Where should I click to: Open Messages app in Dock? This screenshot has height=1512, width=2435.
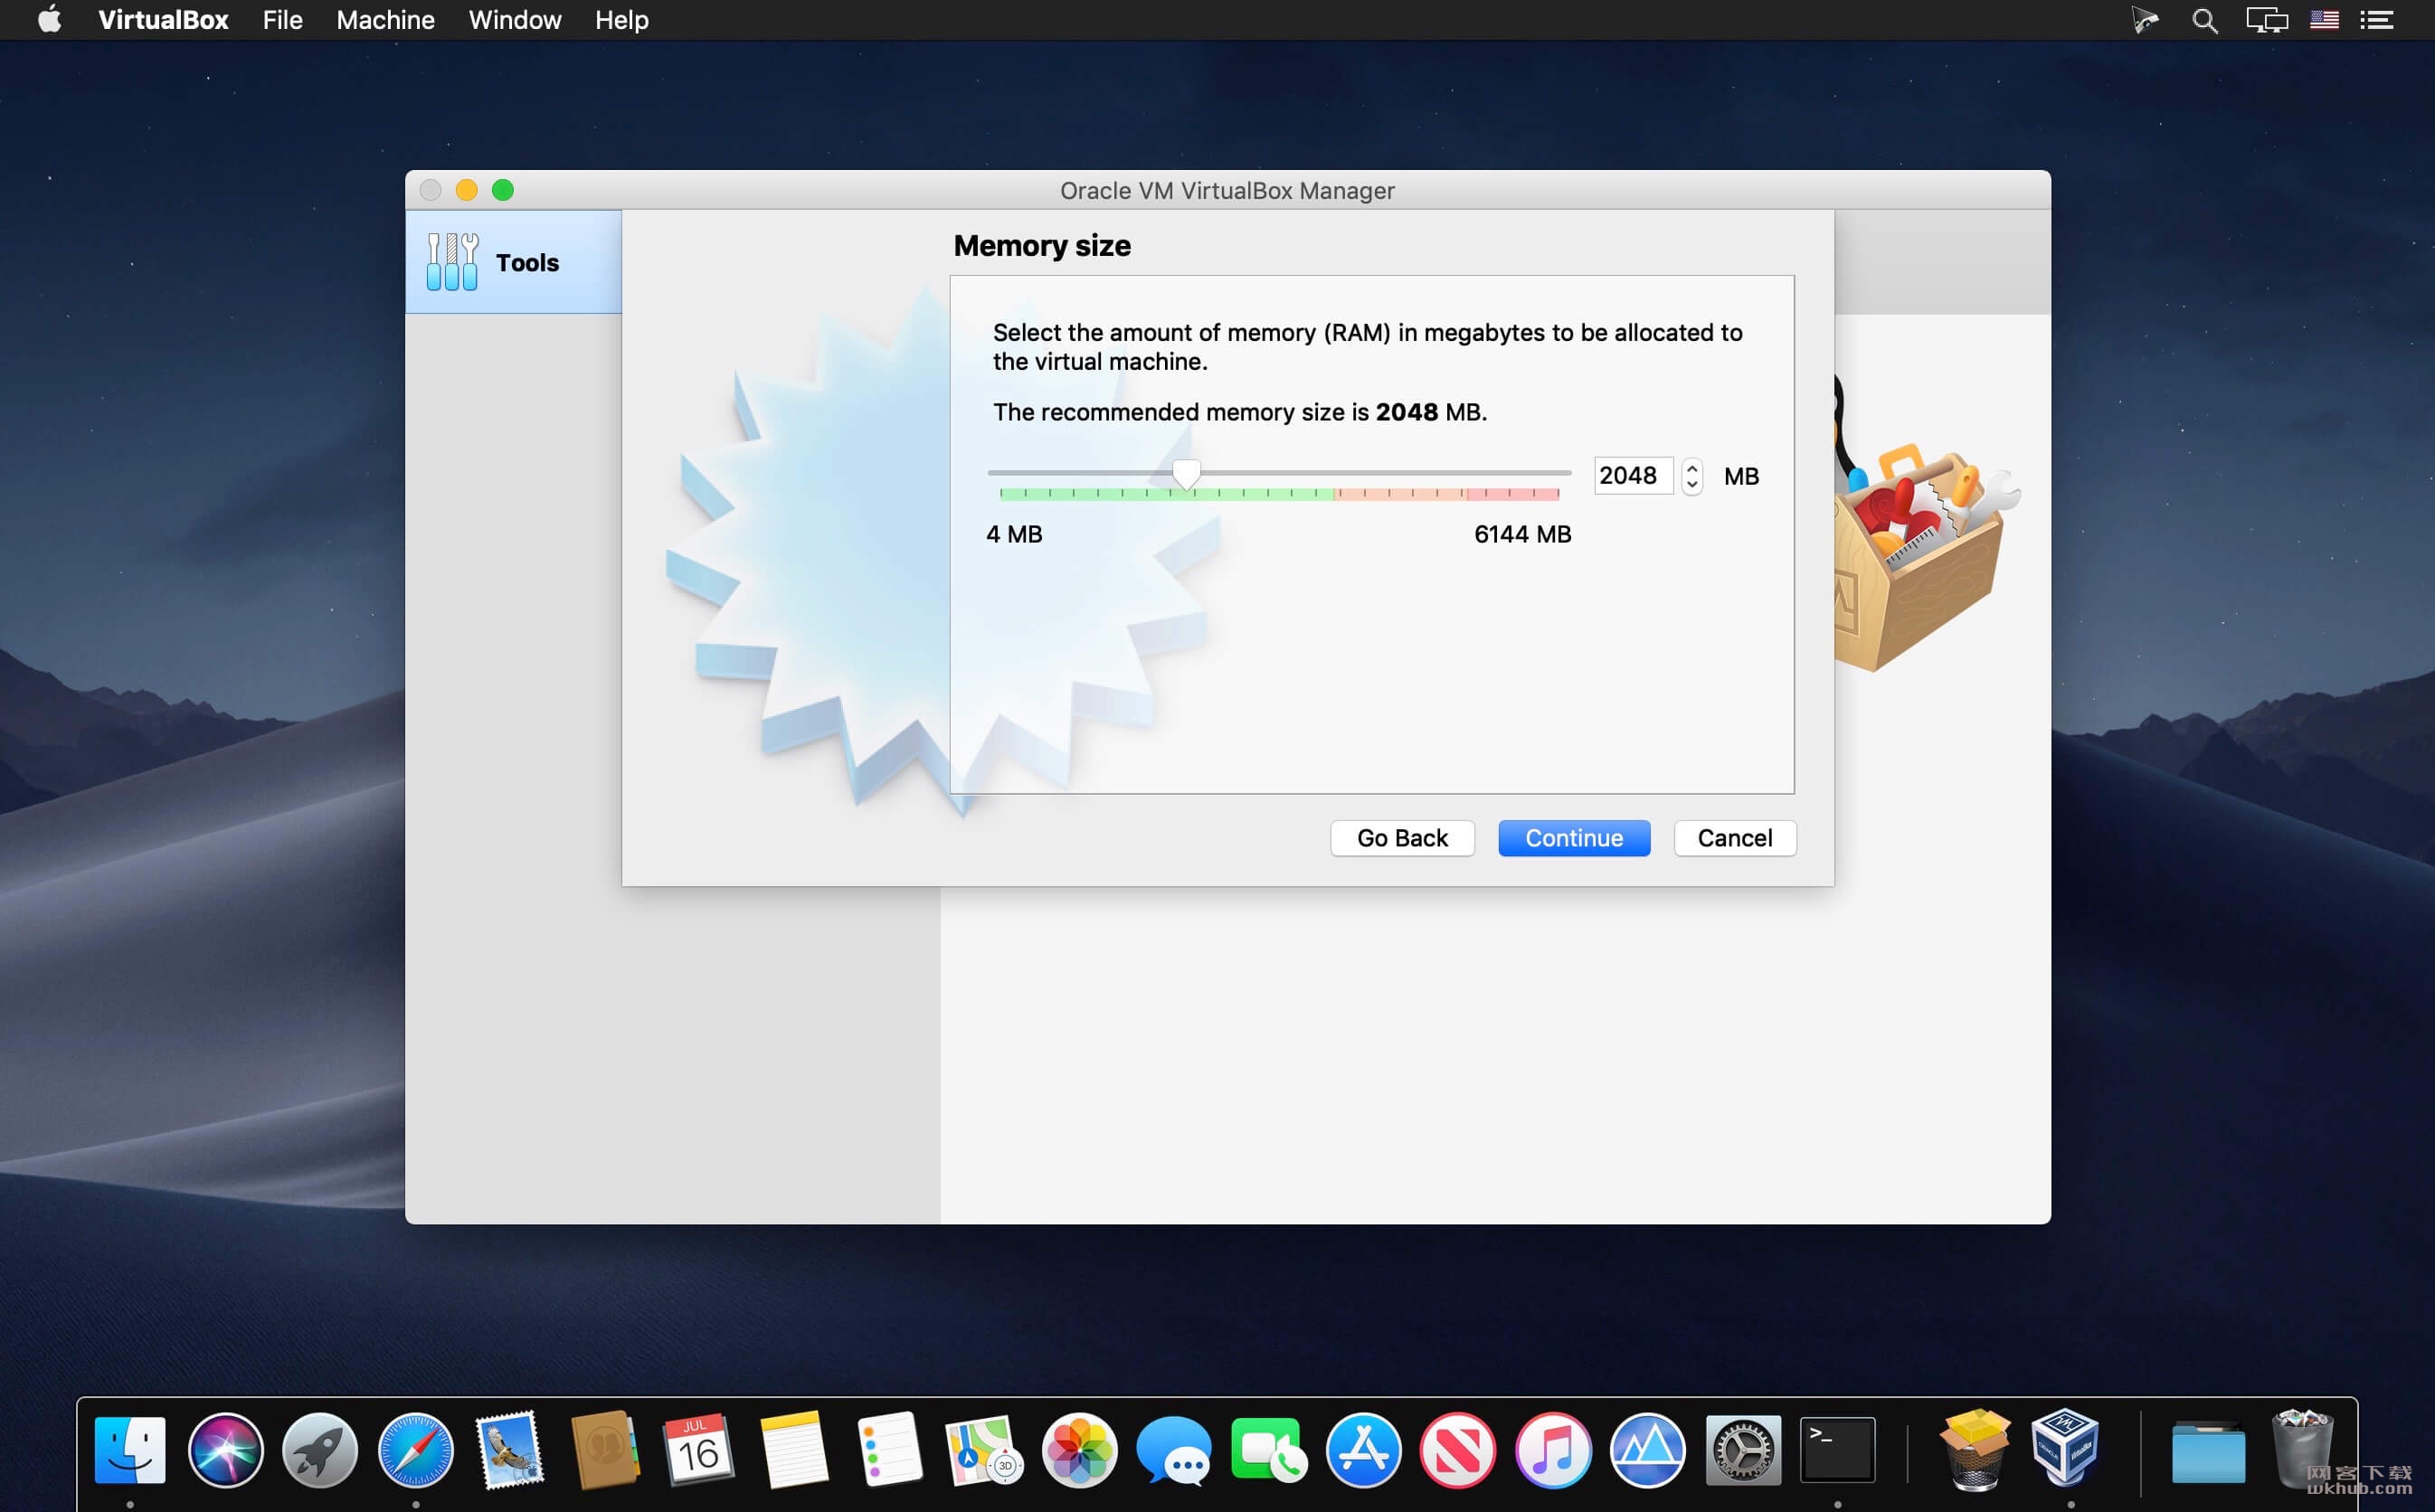point(1174,1450)
